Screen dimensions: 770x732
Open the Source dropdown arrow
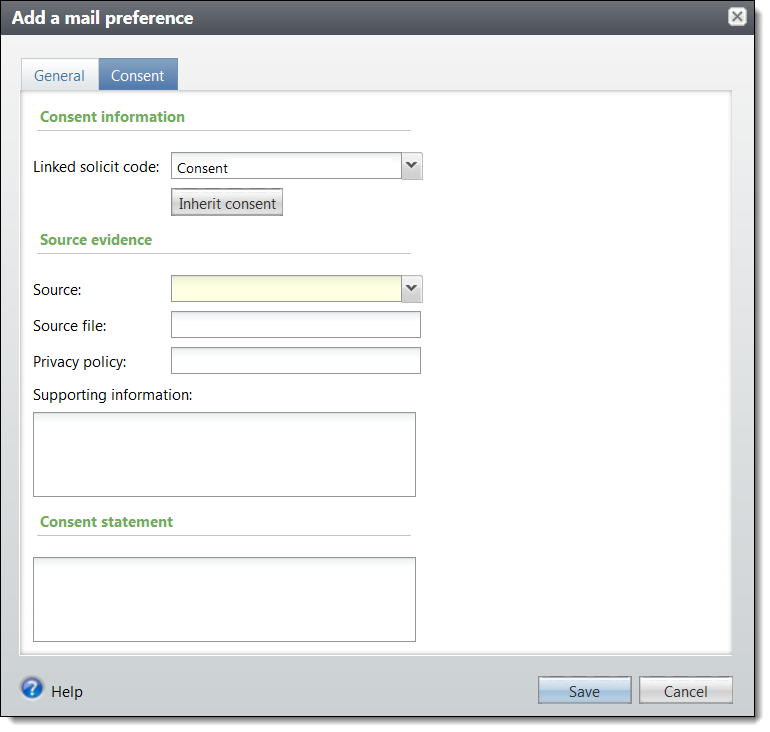click(412, 289)
